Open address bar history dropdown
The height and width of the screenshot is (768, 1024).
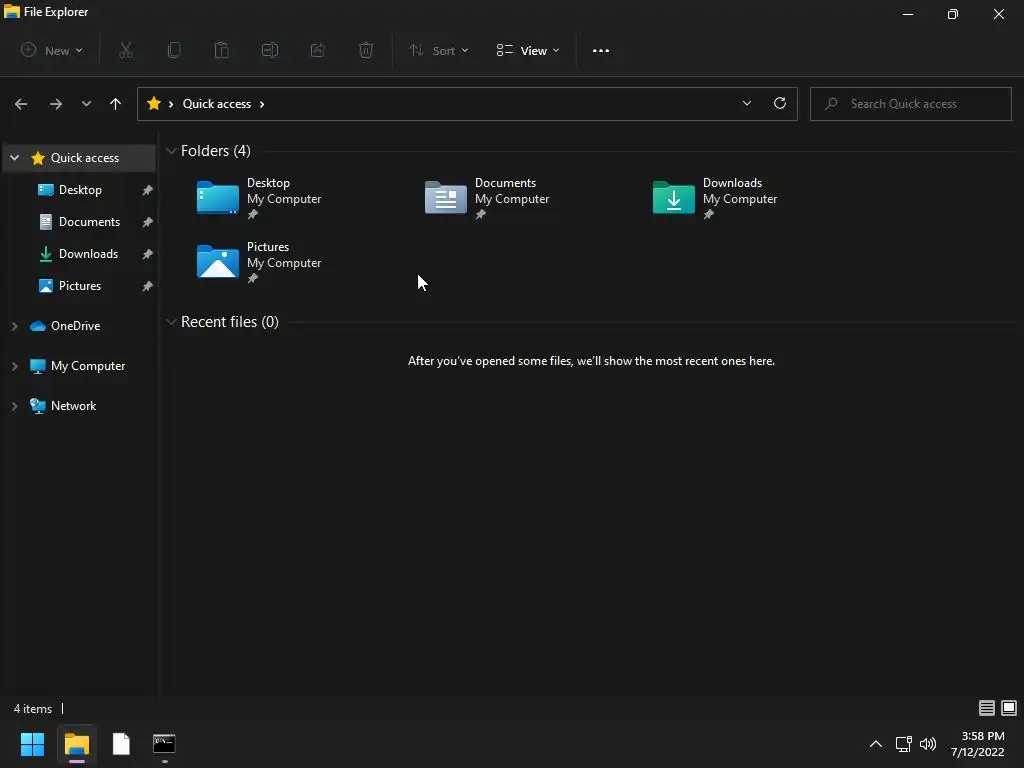(746, 103)
